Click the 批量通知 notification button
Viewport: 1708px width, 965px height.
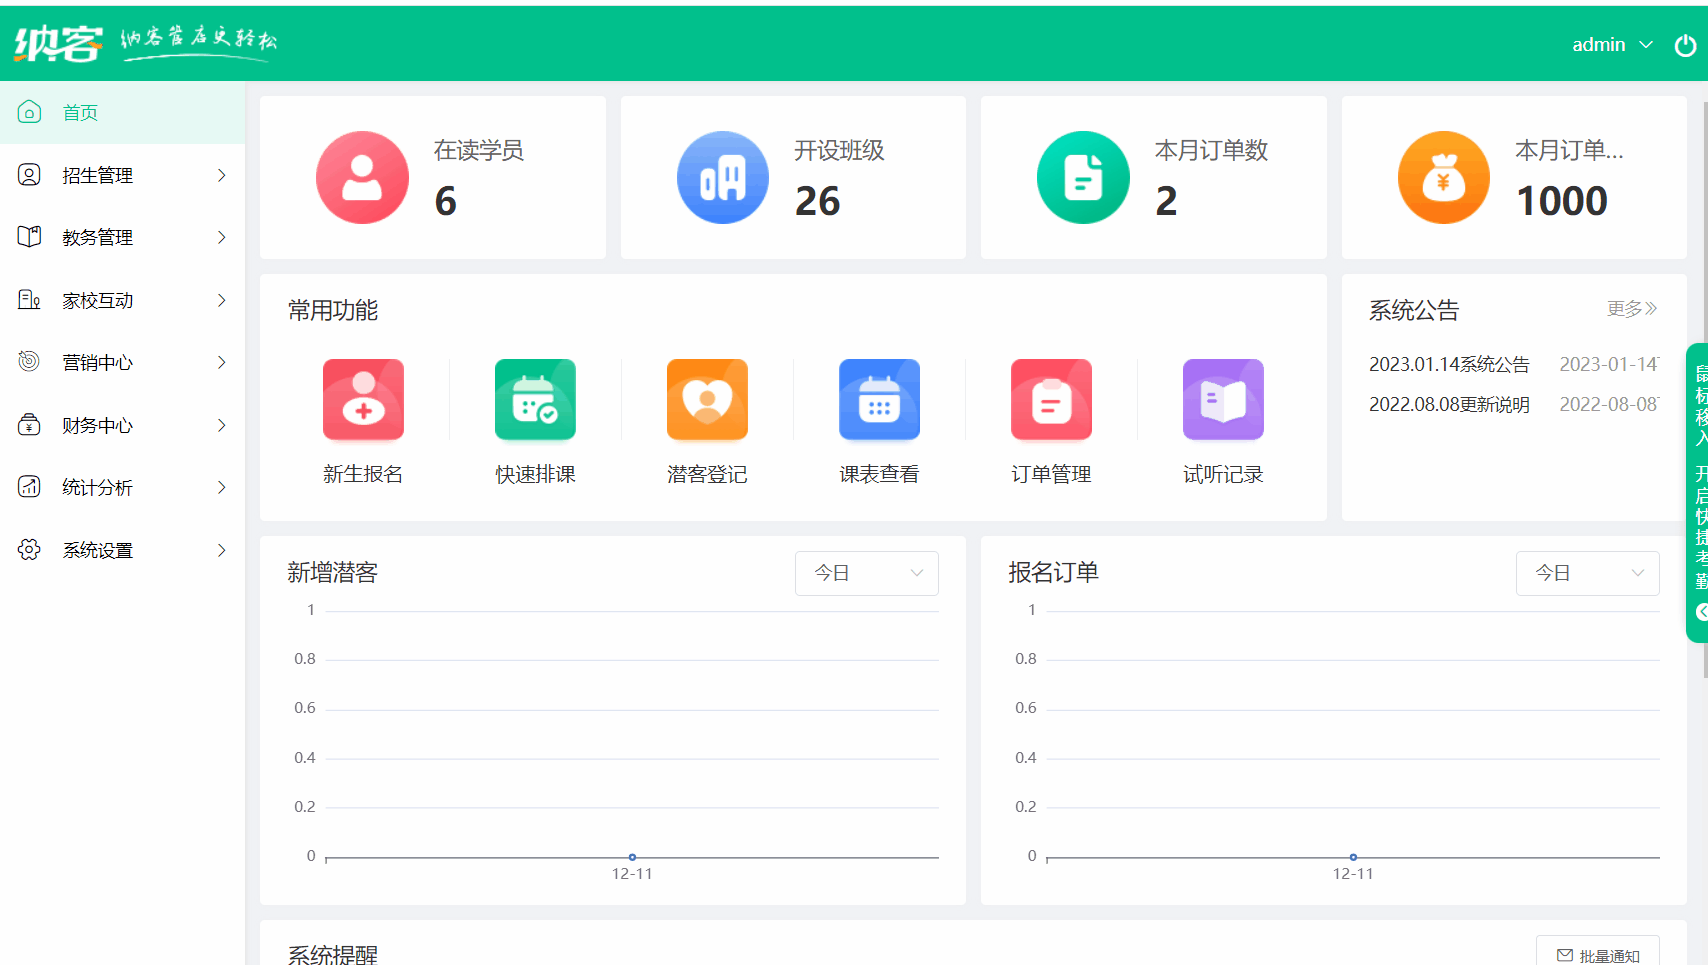[1597, 953]
